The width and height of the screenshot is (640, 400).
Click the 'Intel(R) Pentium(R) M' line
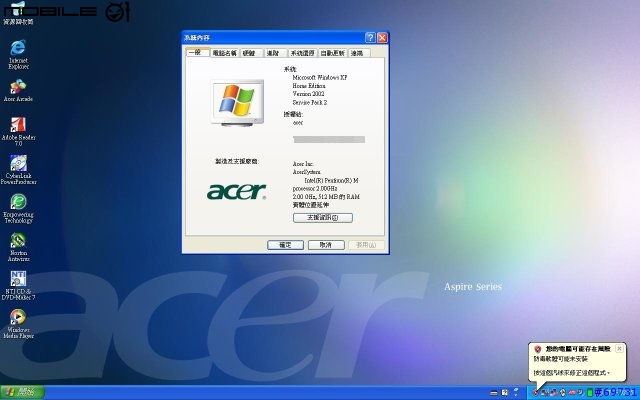tap(331, 180)
